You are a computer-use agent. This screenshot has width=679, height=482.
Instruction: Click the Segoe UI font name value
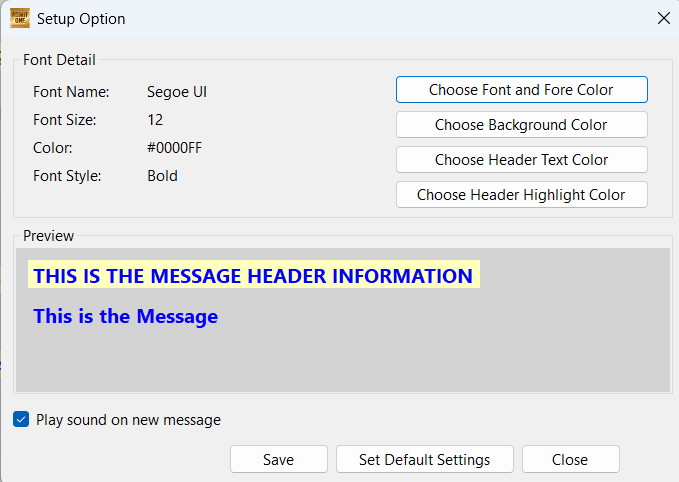coord(177,92)
